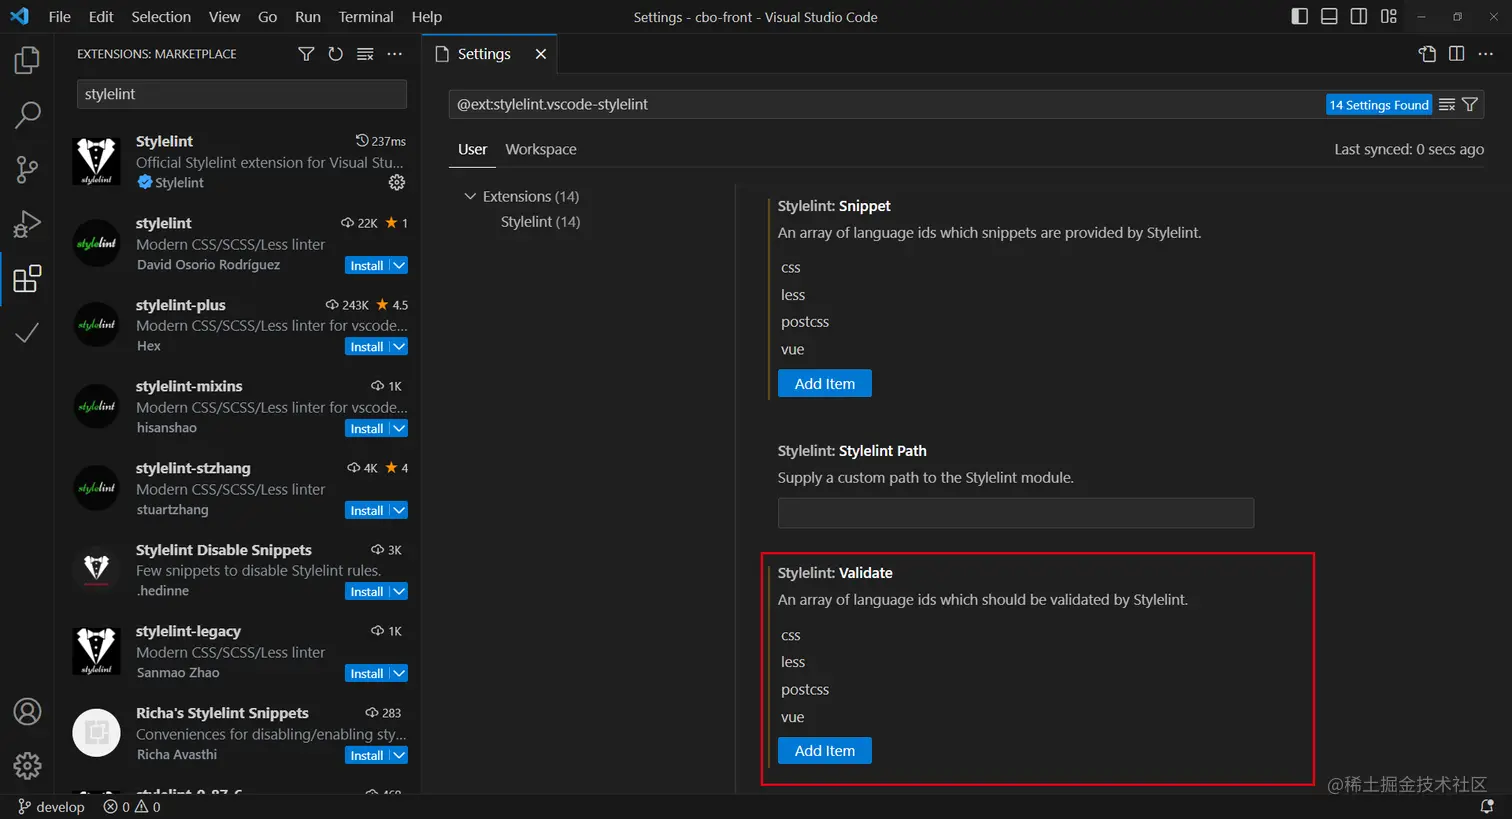Collapse the Extensions (14) settings tree

(x=470, y=196)
